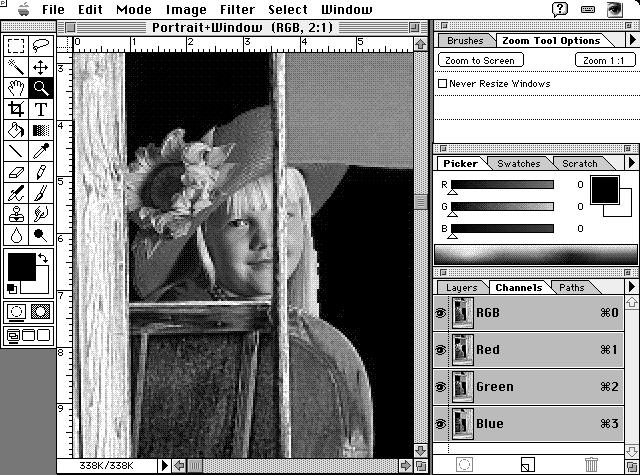Swap foreground and background colors
This screenshot has width=640, height=475.
tap(42, 258)
